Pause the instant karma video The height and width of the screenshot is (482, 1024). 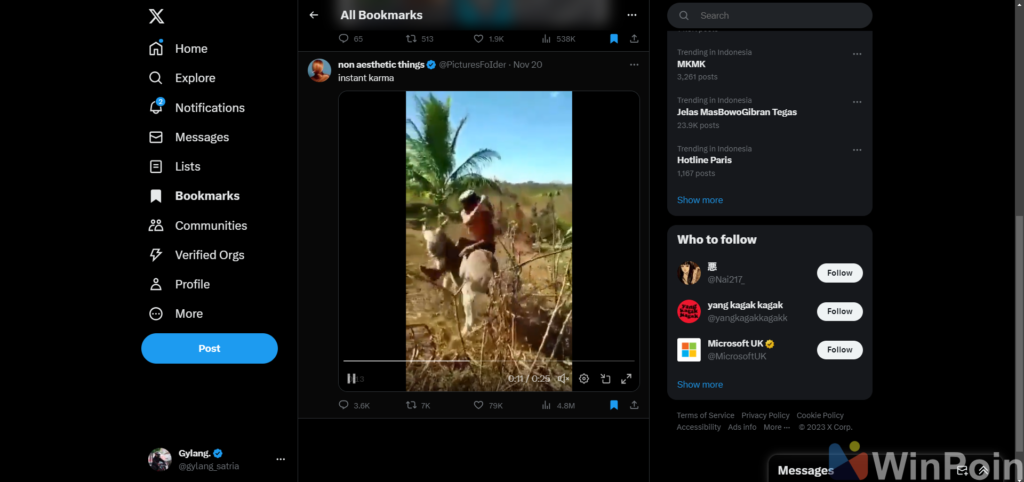point(351,379)
